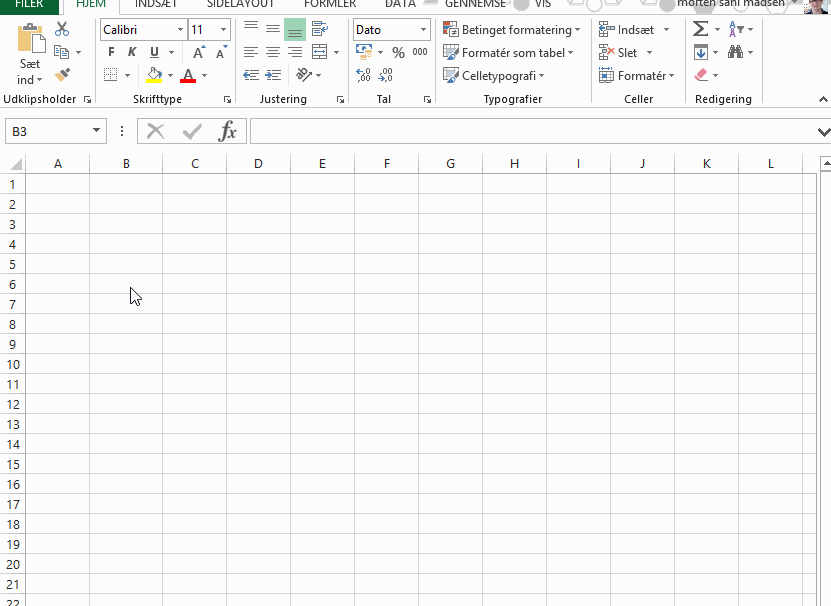Click the Insert Function fx icon
The width and height of the screenshot is (831, 606).
pos(228,131)
